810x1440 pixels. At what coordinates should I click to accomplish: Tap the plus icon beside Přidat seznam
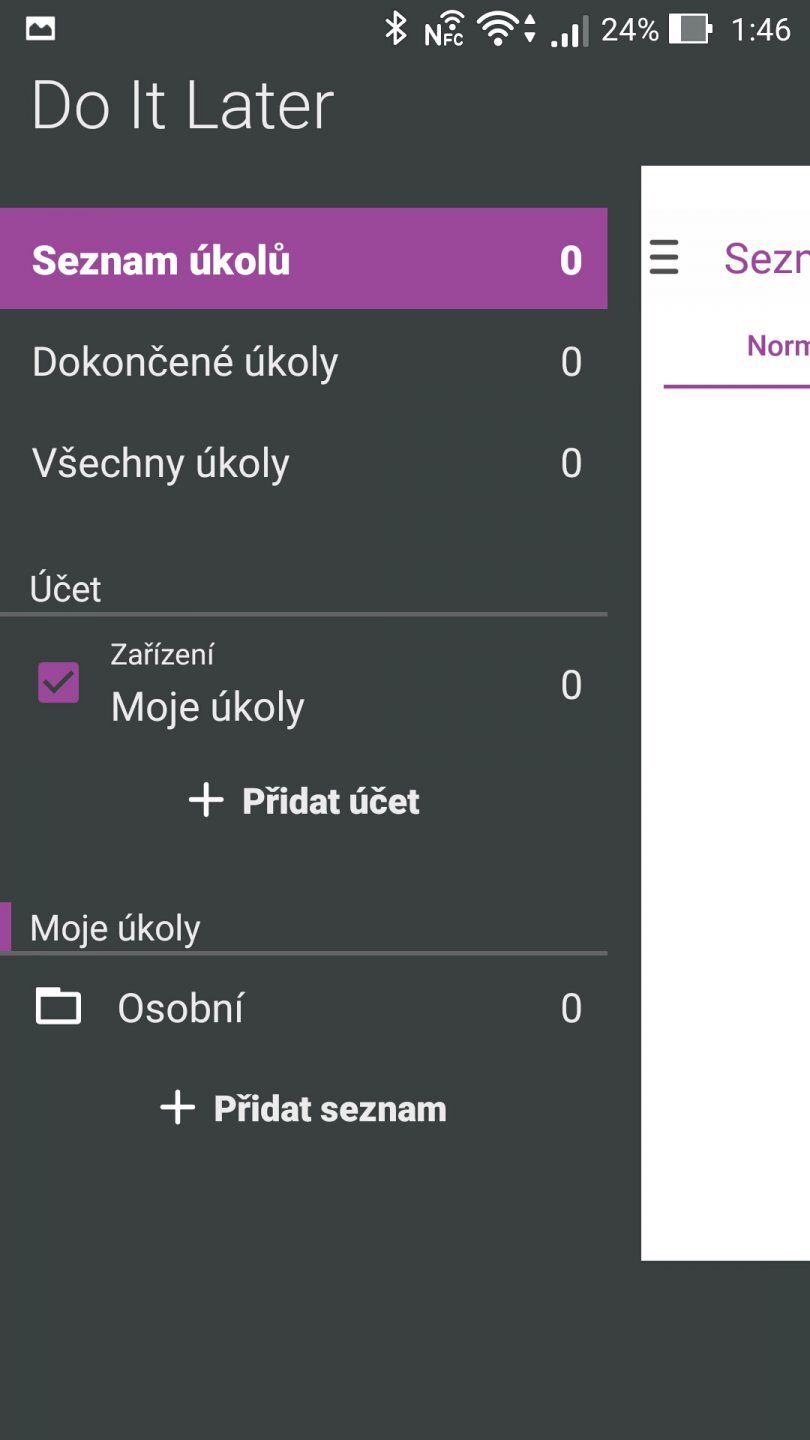178,1108
